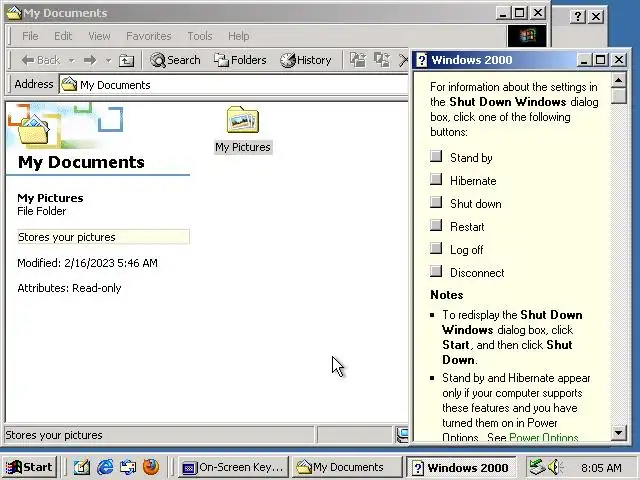Launch the Show Desktop quick launch icon
640x480 pixels.
click(82, 467)
